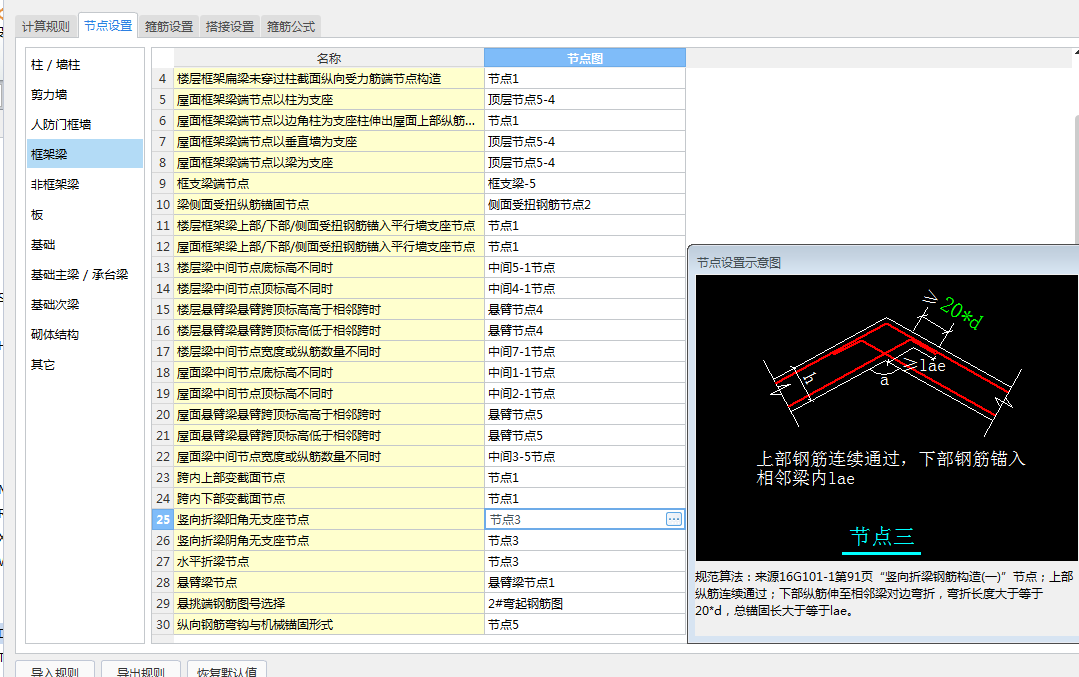
Task: Click 框支梁-5 in row 9
Action: (x=585, y=184)
